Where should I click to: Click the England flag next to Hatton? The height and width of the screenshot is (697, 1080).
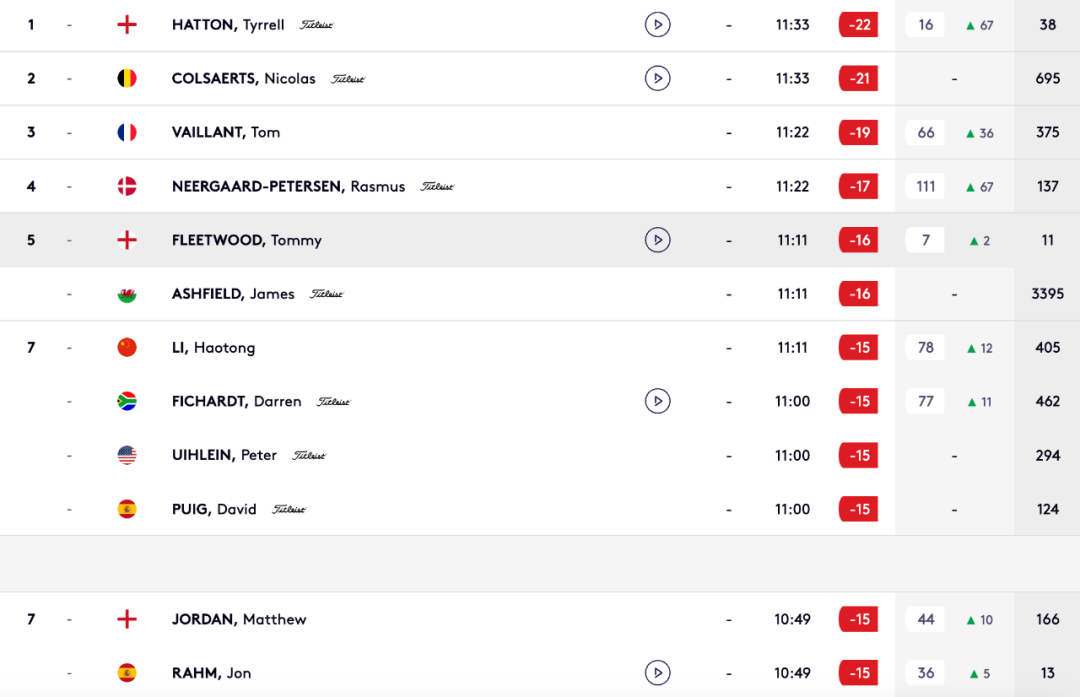tap(127, 24)
